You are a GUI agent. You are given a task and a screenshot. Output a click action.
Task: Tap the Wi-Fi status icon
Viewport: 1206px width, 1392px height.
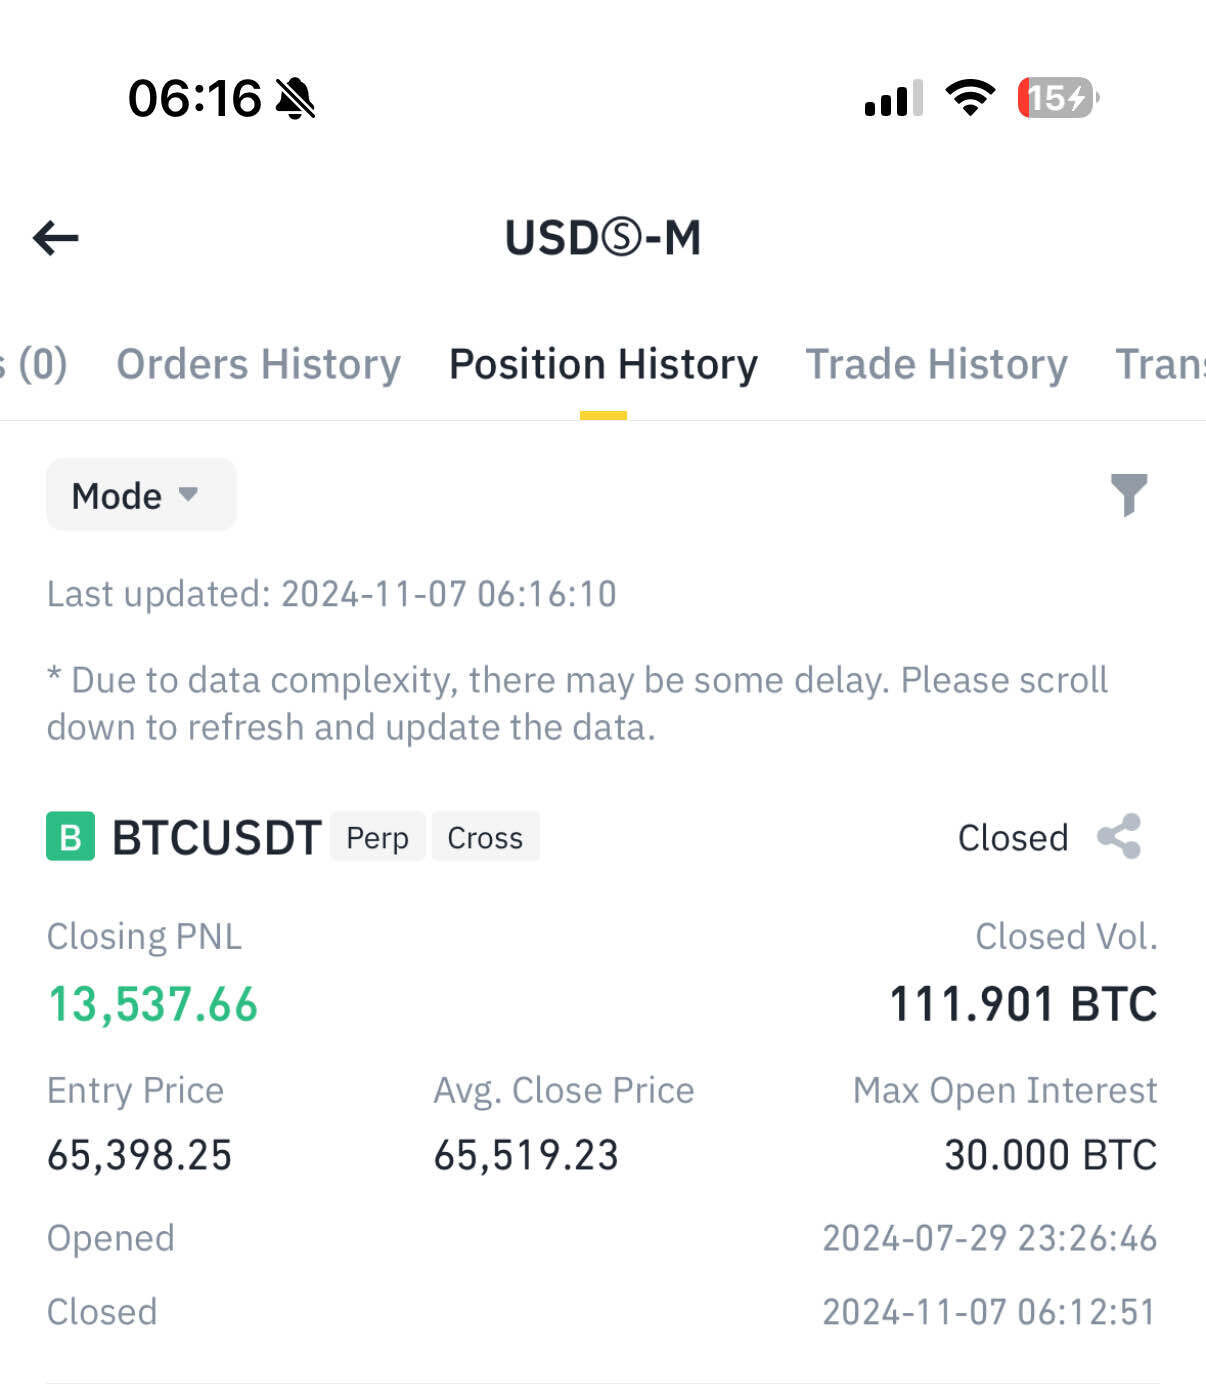969,98
